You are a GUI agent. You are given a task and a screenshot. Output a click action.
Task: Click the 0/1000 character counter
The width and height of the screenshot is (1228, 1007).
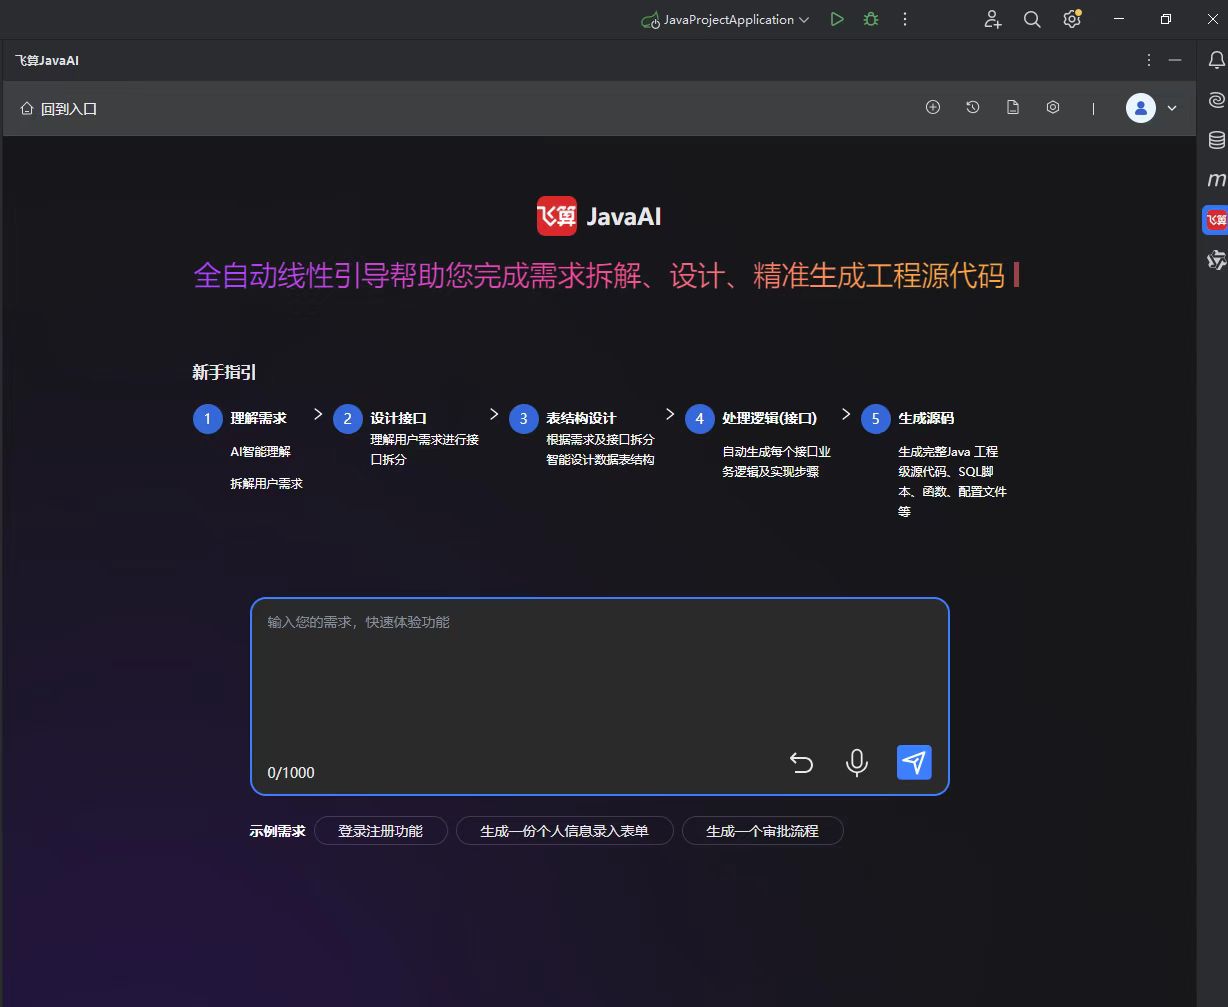(x=291, y=772)
